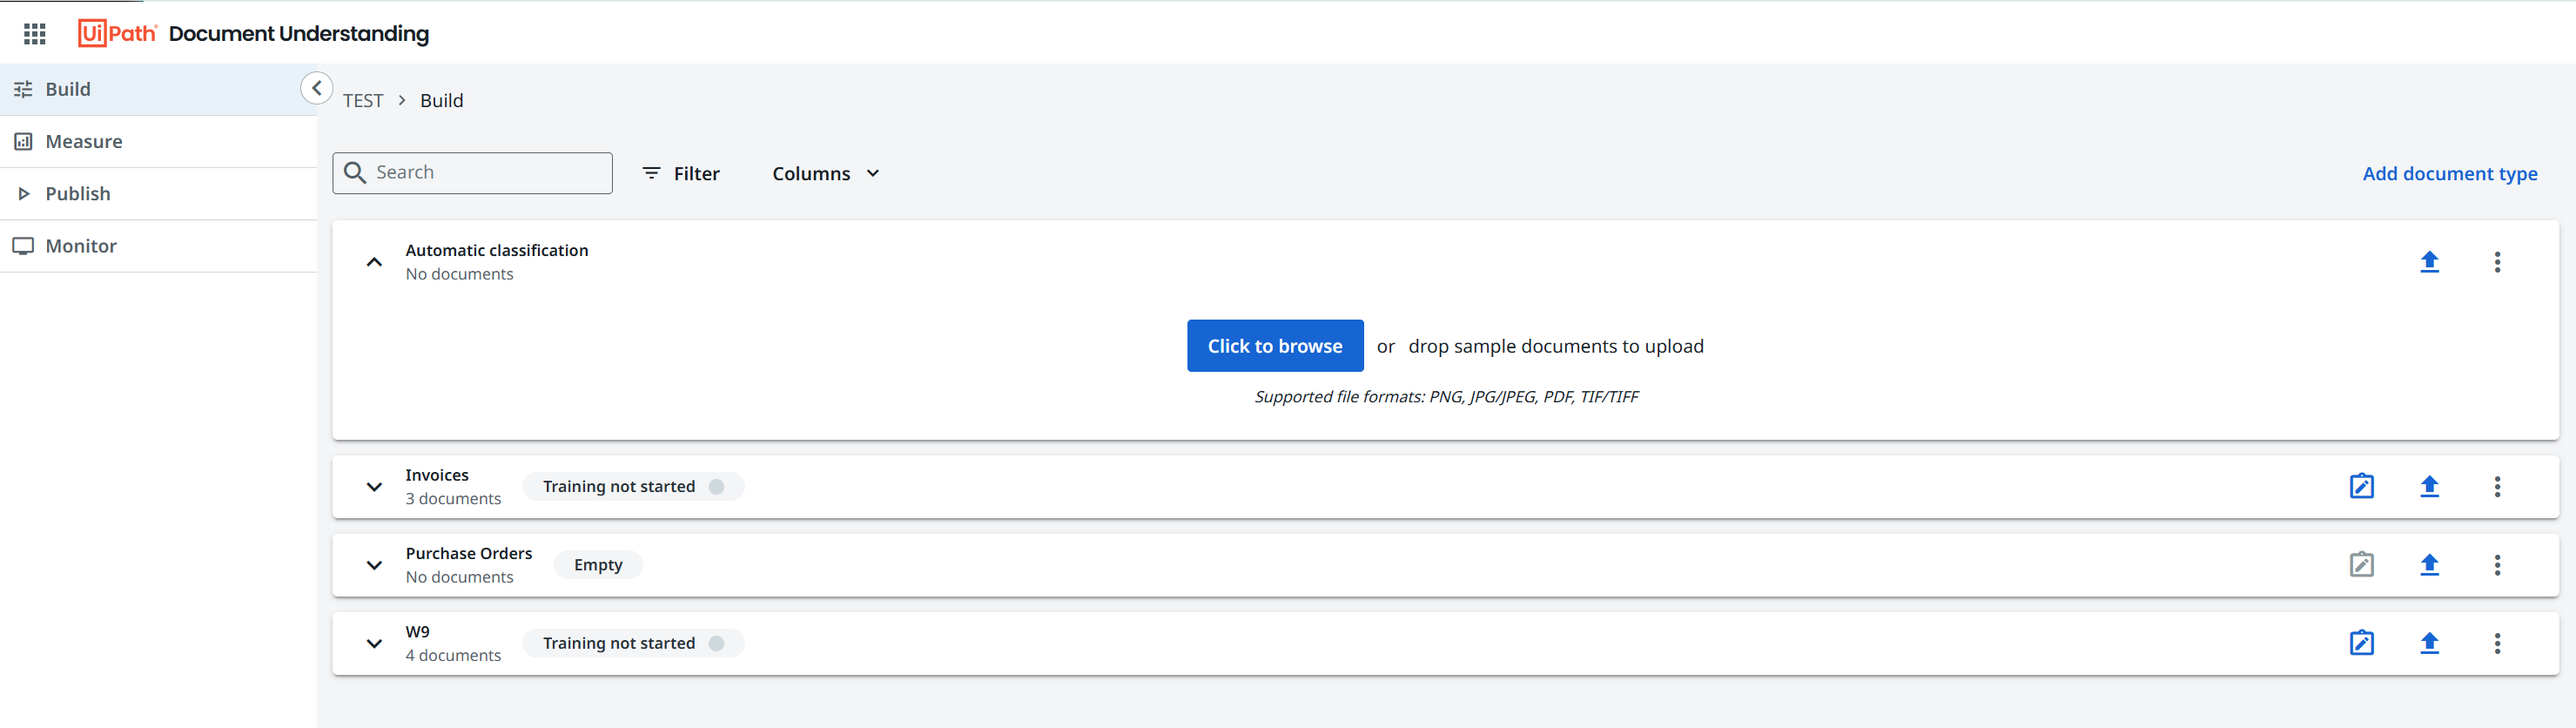Expand the W9 document type
The width and height of the screenshot is (2576, 728).
[374, 643]
